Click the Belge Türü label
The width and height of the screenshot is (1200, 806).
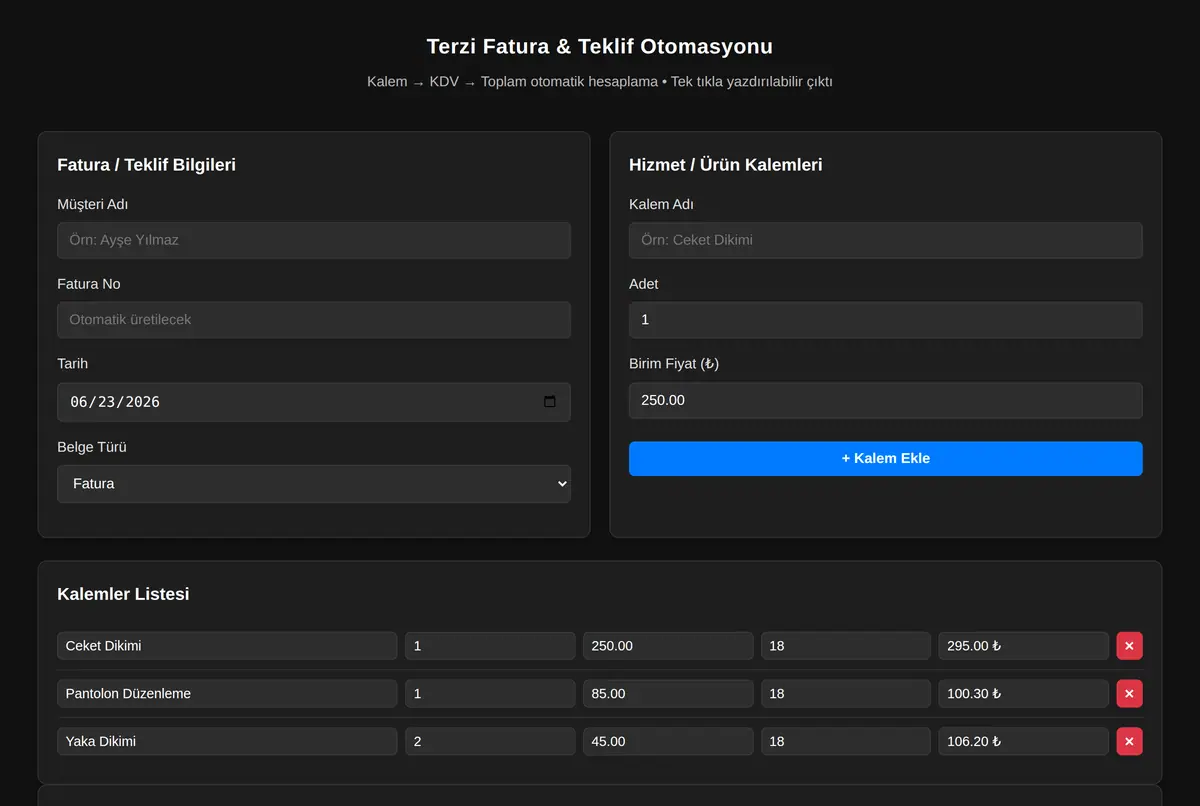coord(92,447)
